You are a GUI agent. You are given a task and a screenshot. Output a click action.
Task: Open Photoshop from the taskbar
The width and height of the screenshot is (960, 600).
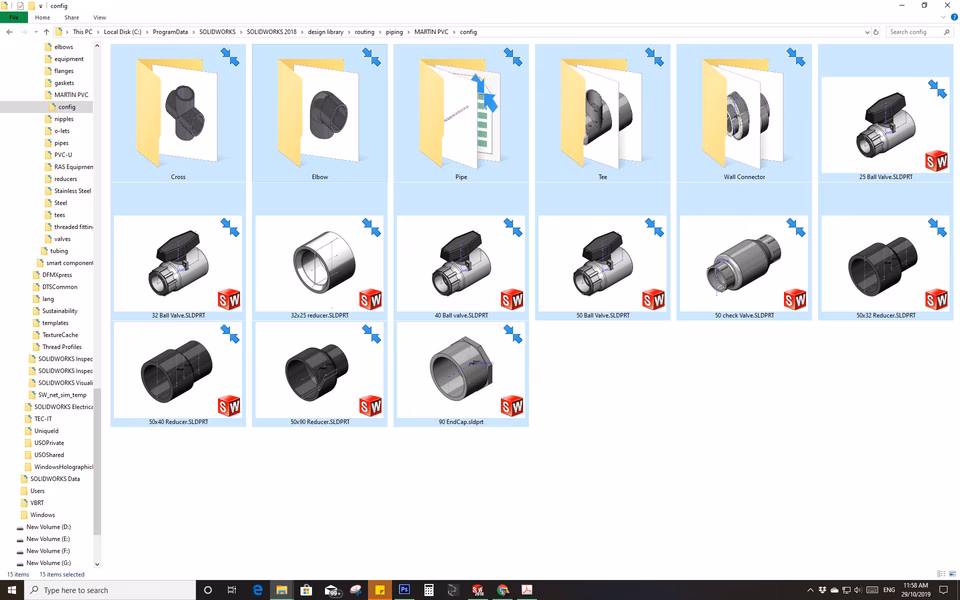click(x=405, y=590)
